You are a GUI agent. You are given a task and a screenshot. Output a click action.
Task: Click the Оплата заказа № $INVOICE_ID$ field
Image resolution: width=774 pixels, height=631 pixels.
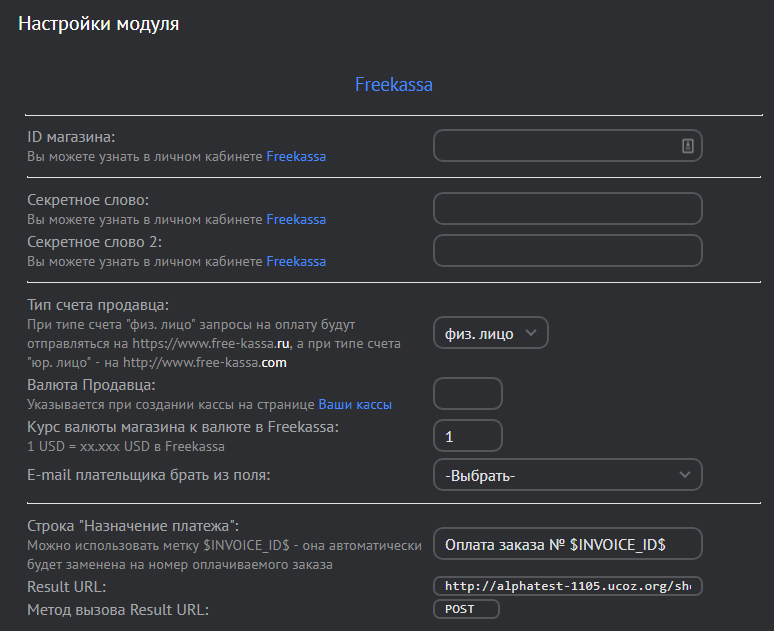[x=567, y=544]
